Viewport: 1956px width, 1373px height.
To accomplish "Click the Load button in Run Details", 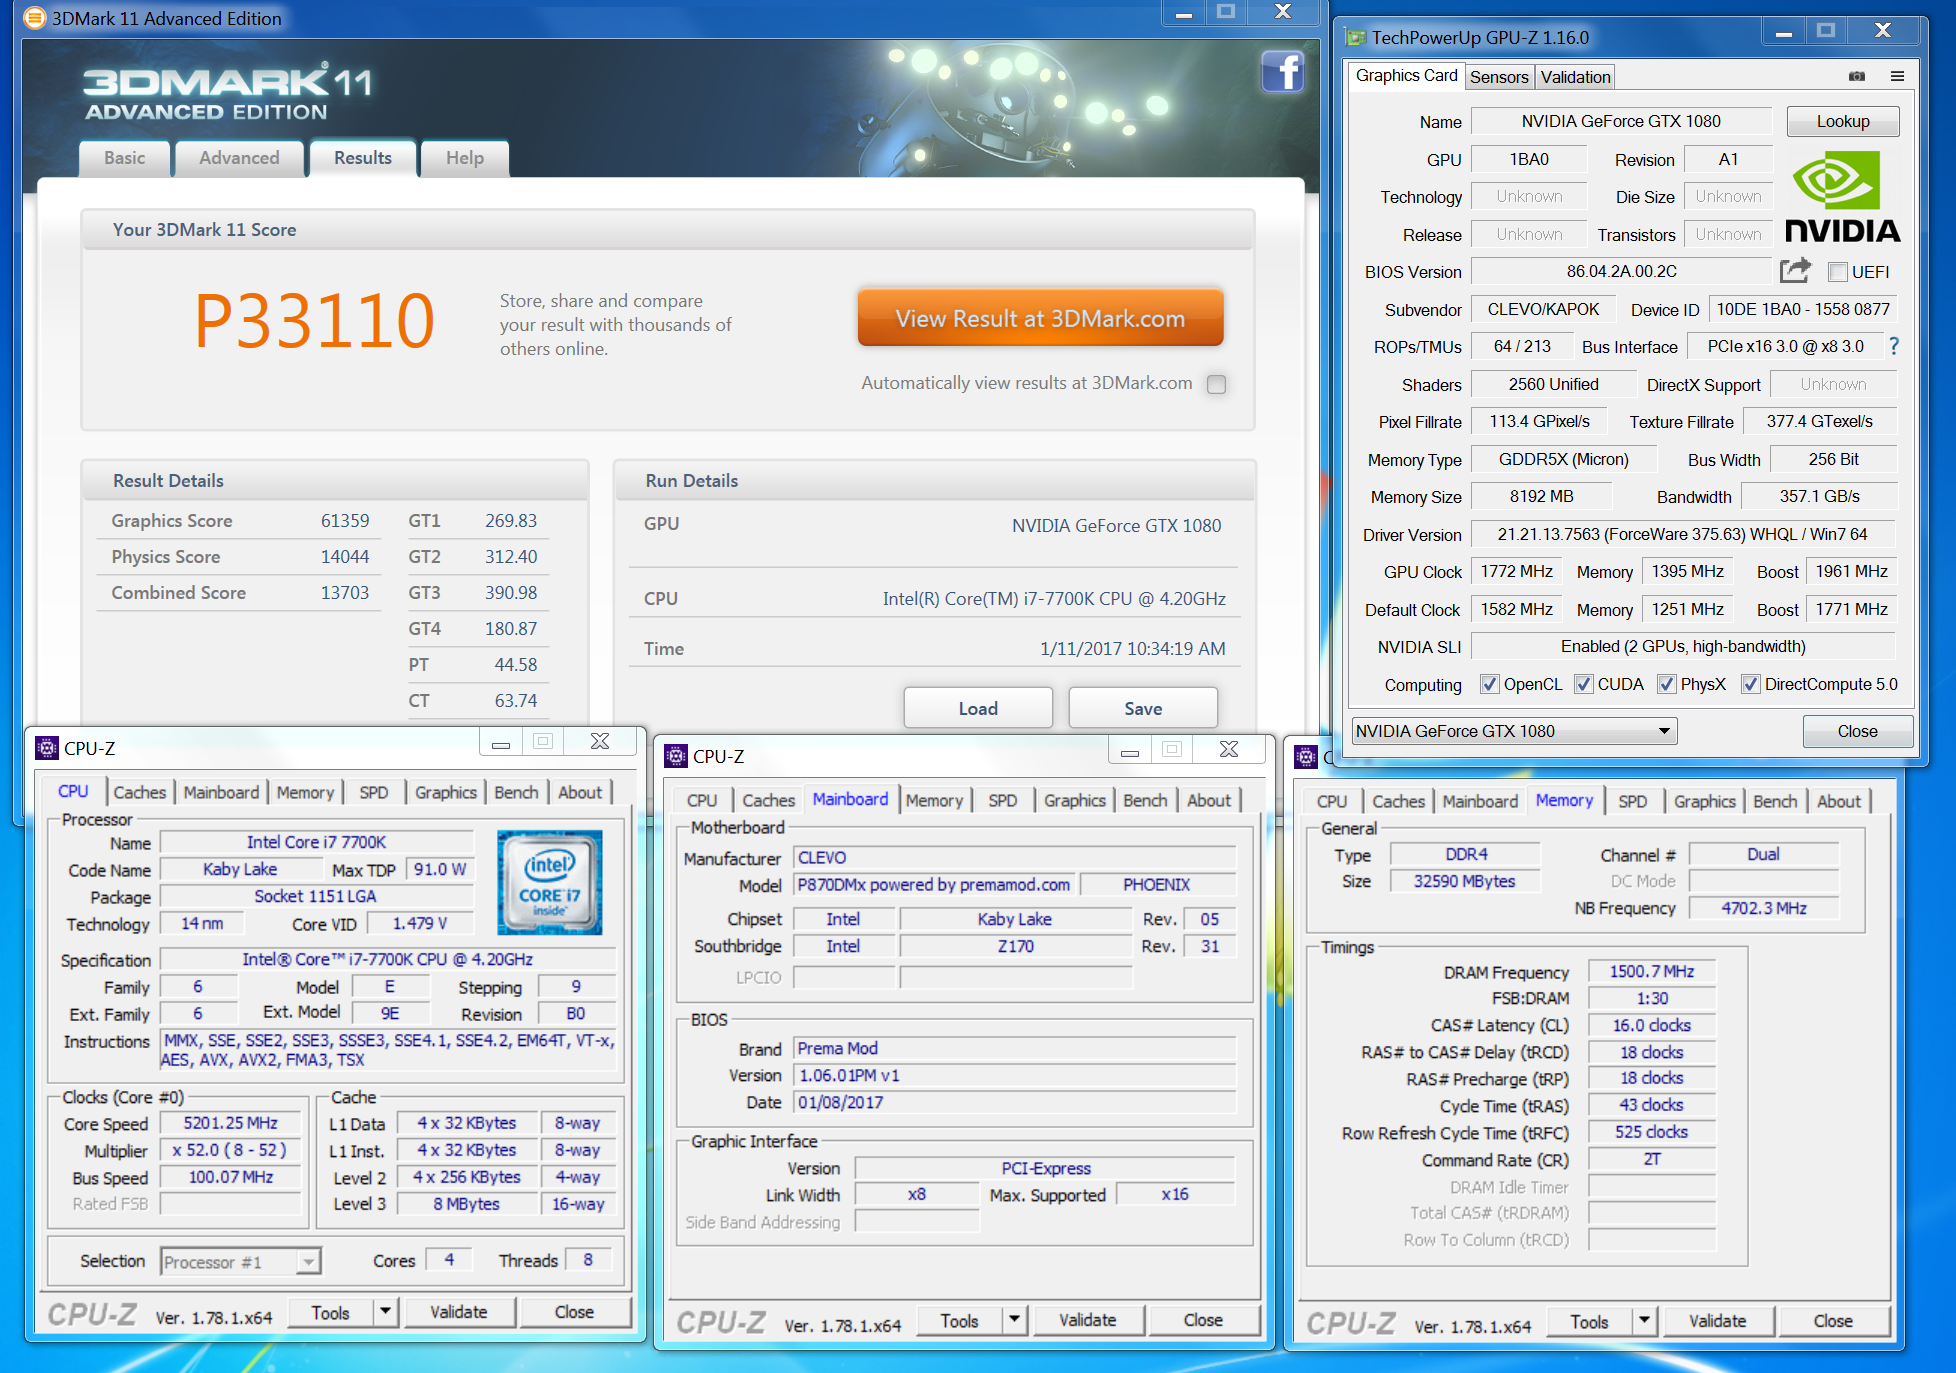I will coord(978,708).
